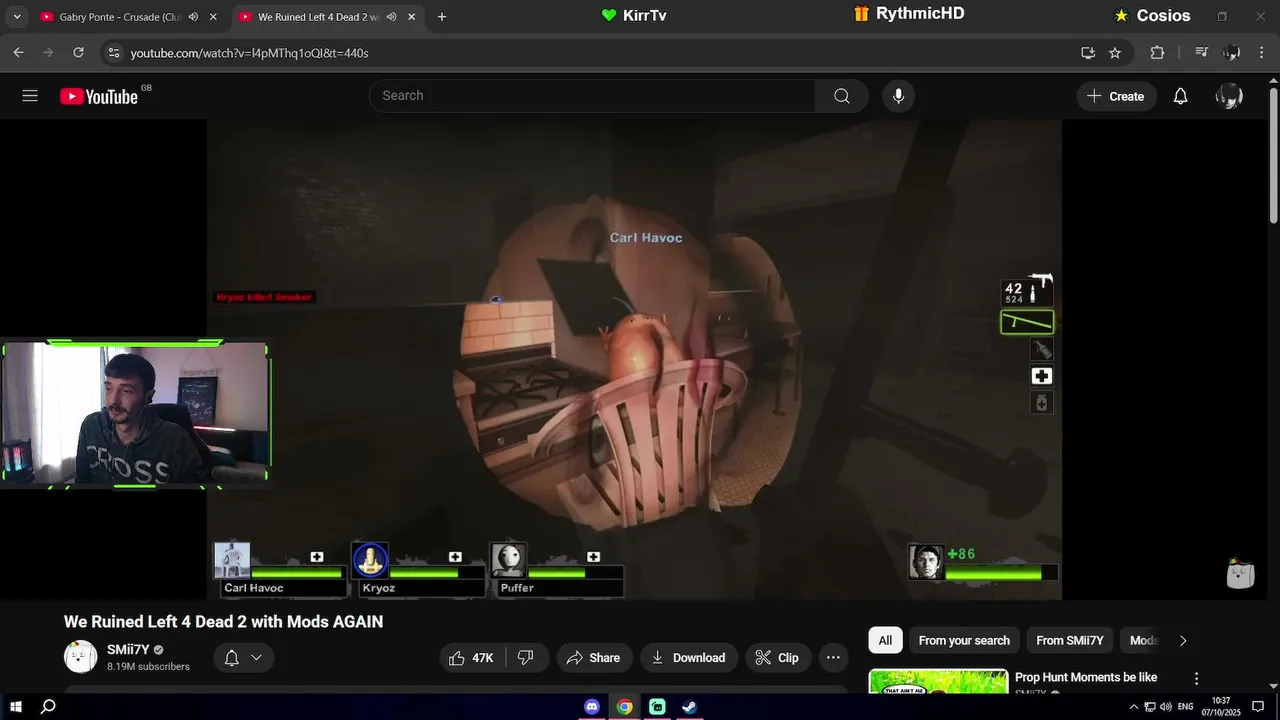1280x720 pixels.
Task: Dislike the video
Action: 527,658
